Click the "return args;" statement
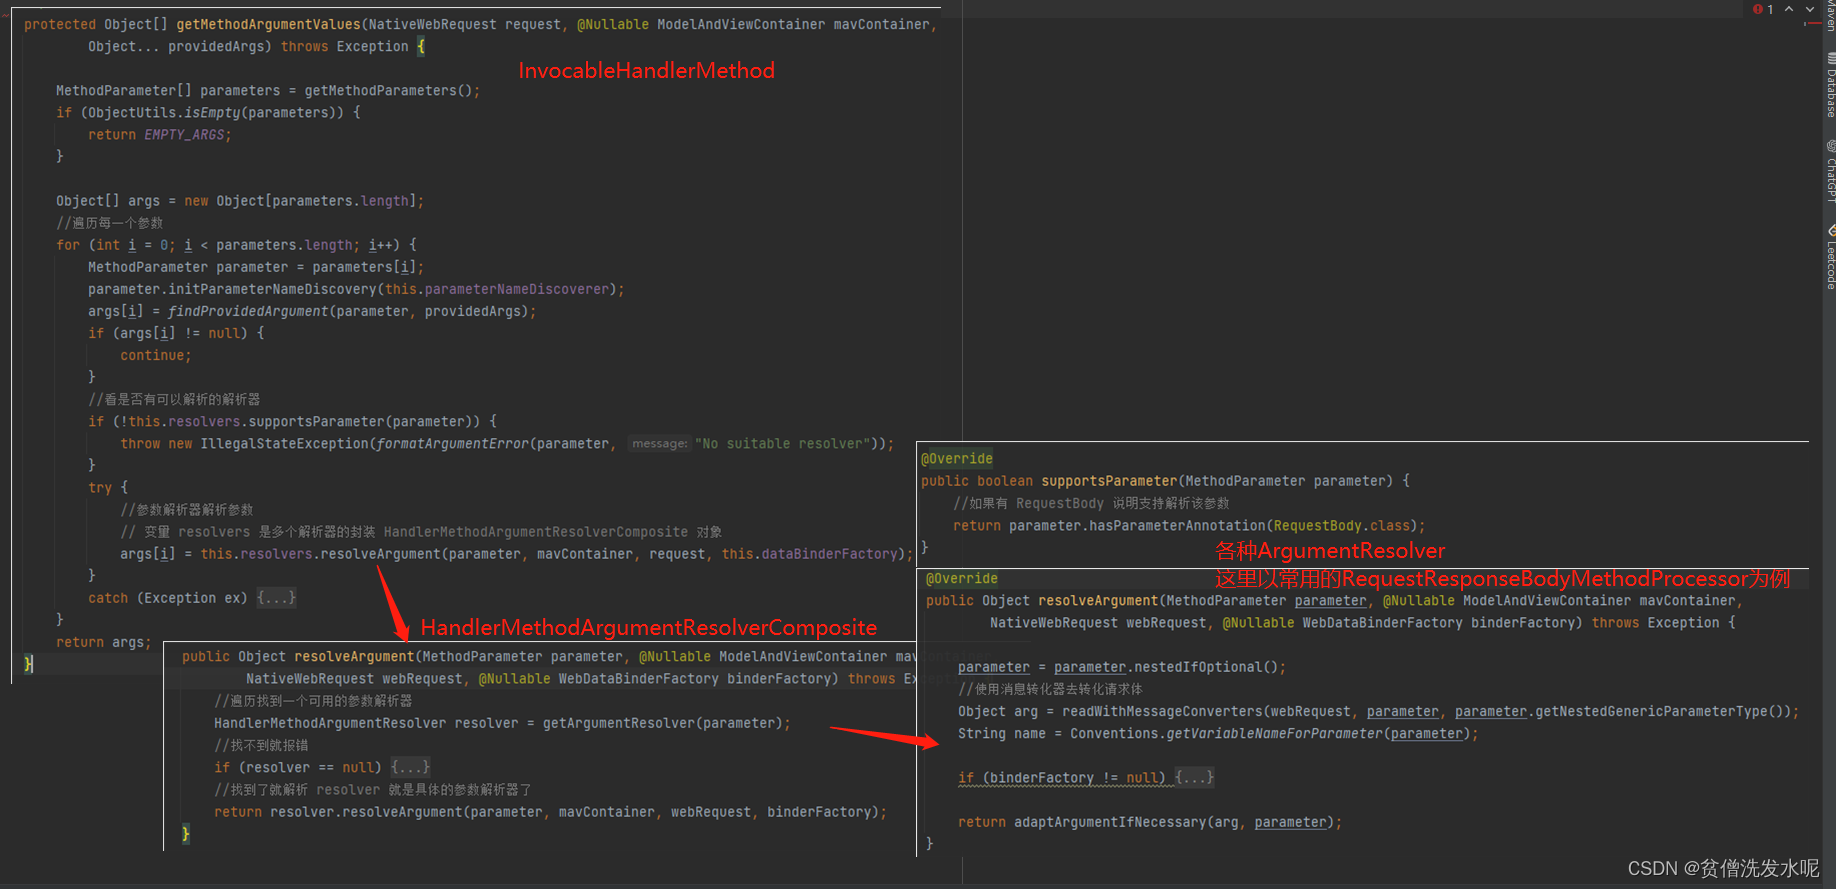 point(104,642)
